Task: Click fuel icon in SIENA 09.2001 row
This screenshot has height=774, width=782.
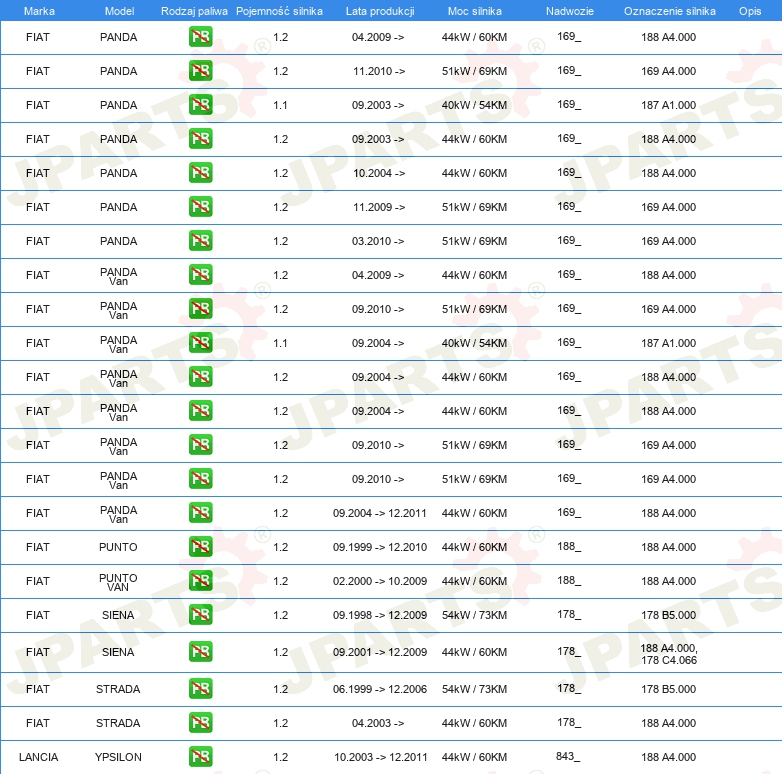Action: 200,652
